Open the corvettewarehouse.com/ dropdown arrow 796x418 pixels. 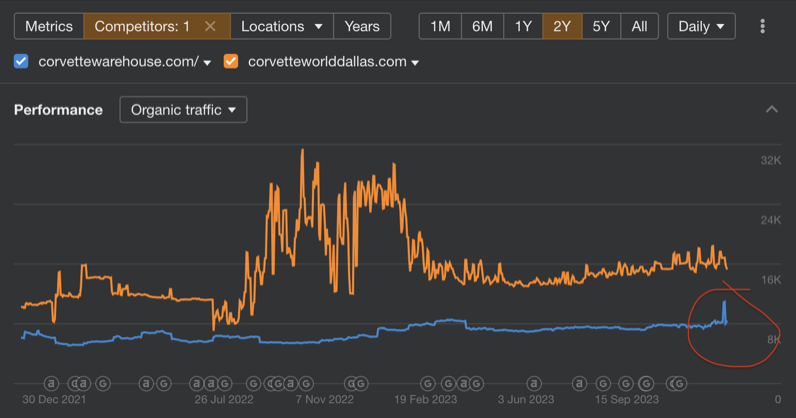click(x=207, y=63)
